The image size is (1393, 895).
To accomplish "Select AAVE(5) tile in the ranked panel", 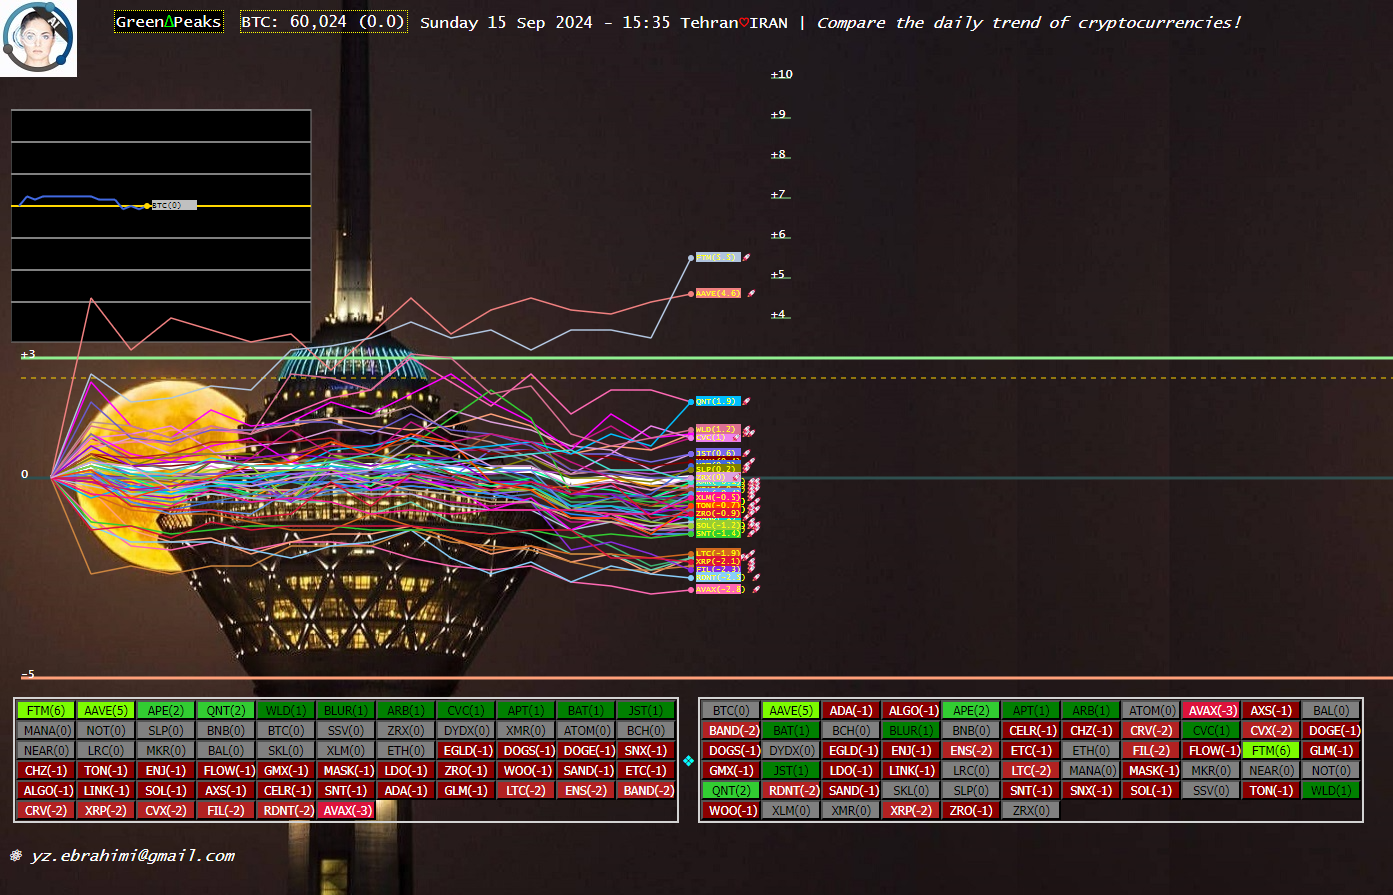I will click(106, 711).
